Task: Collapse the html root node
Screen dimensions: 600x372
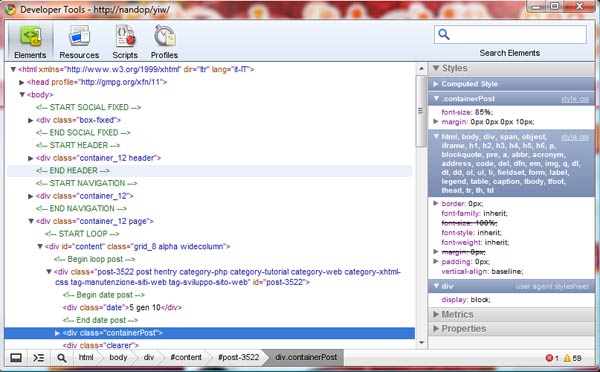Action: pos(13,69)
